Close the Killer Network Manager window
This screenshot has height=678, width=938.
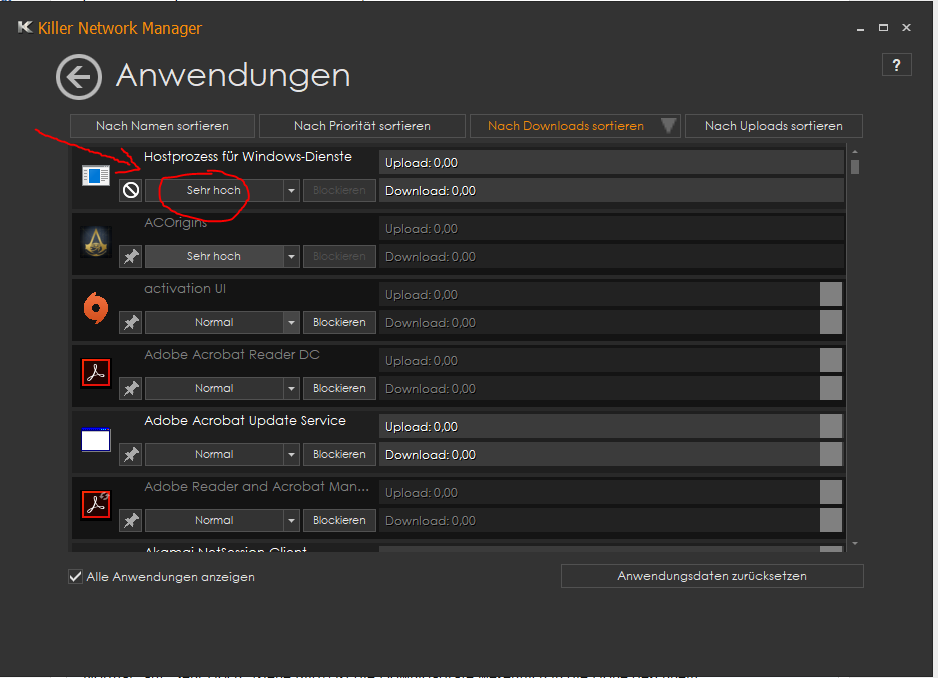click(x=906, y=28)
